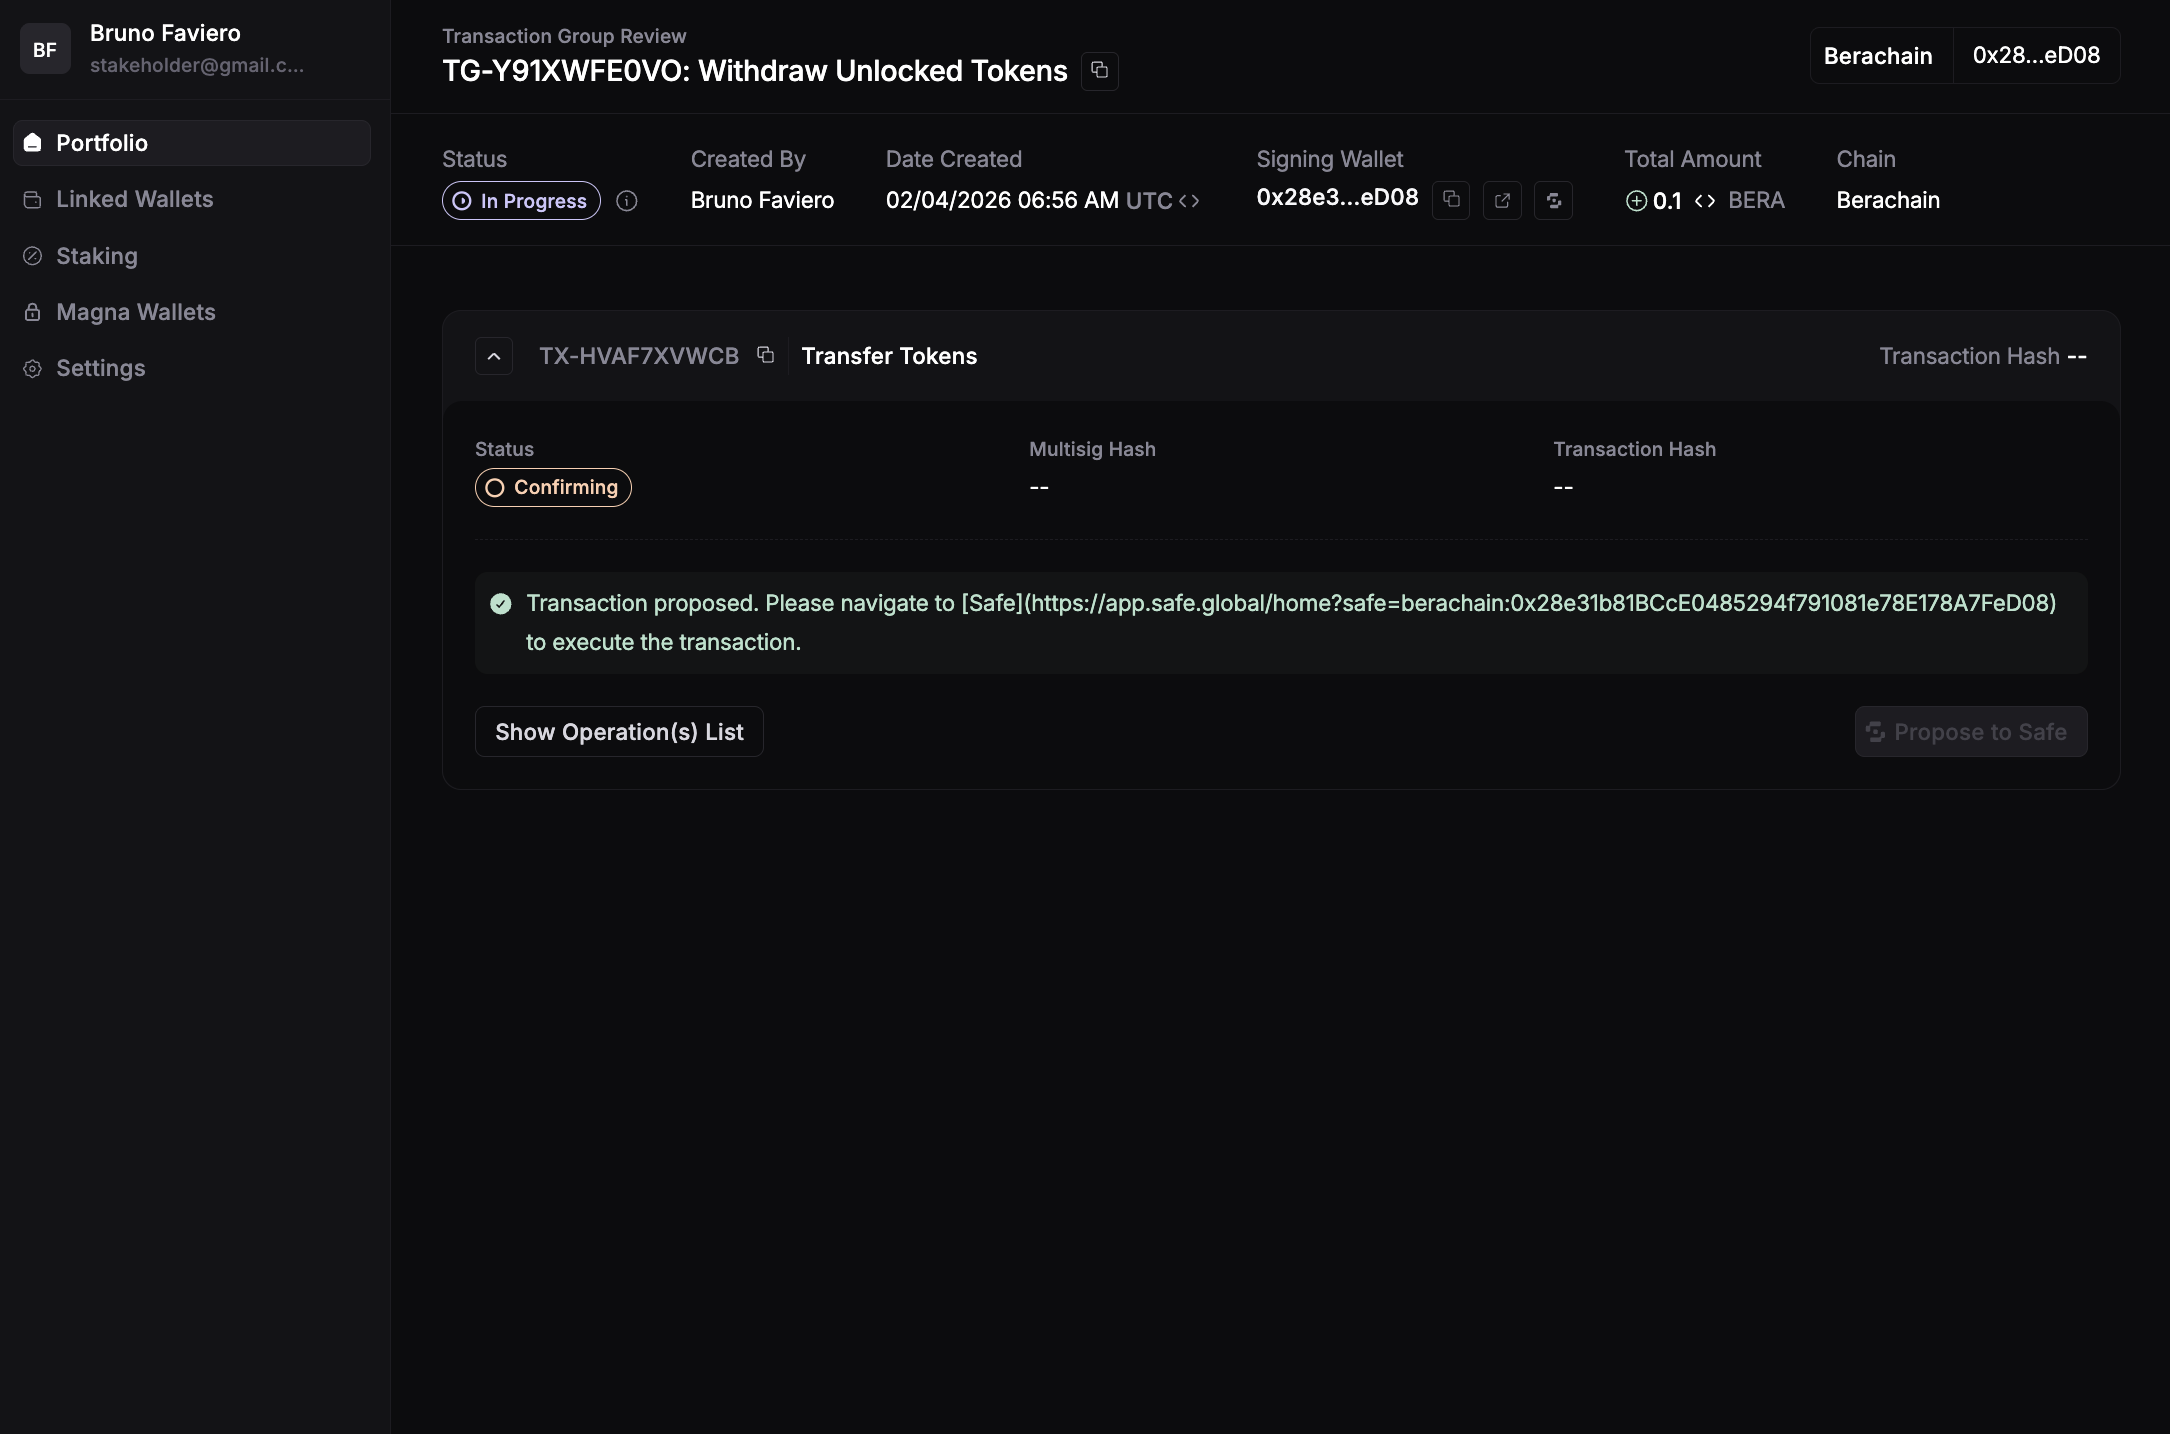
Task: Copy the signing wallet address
Action: coord(1451,200)
